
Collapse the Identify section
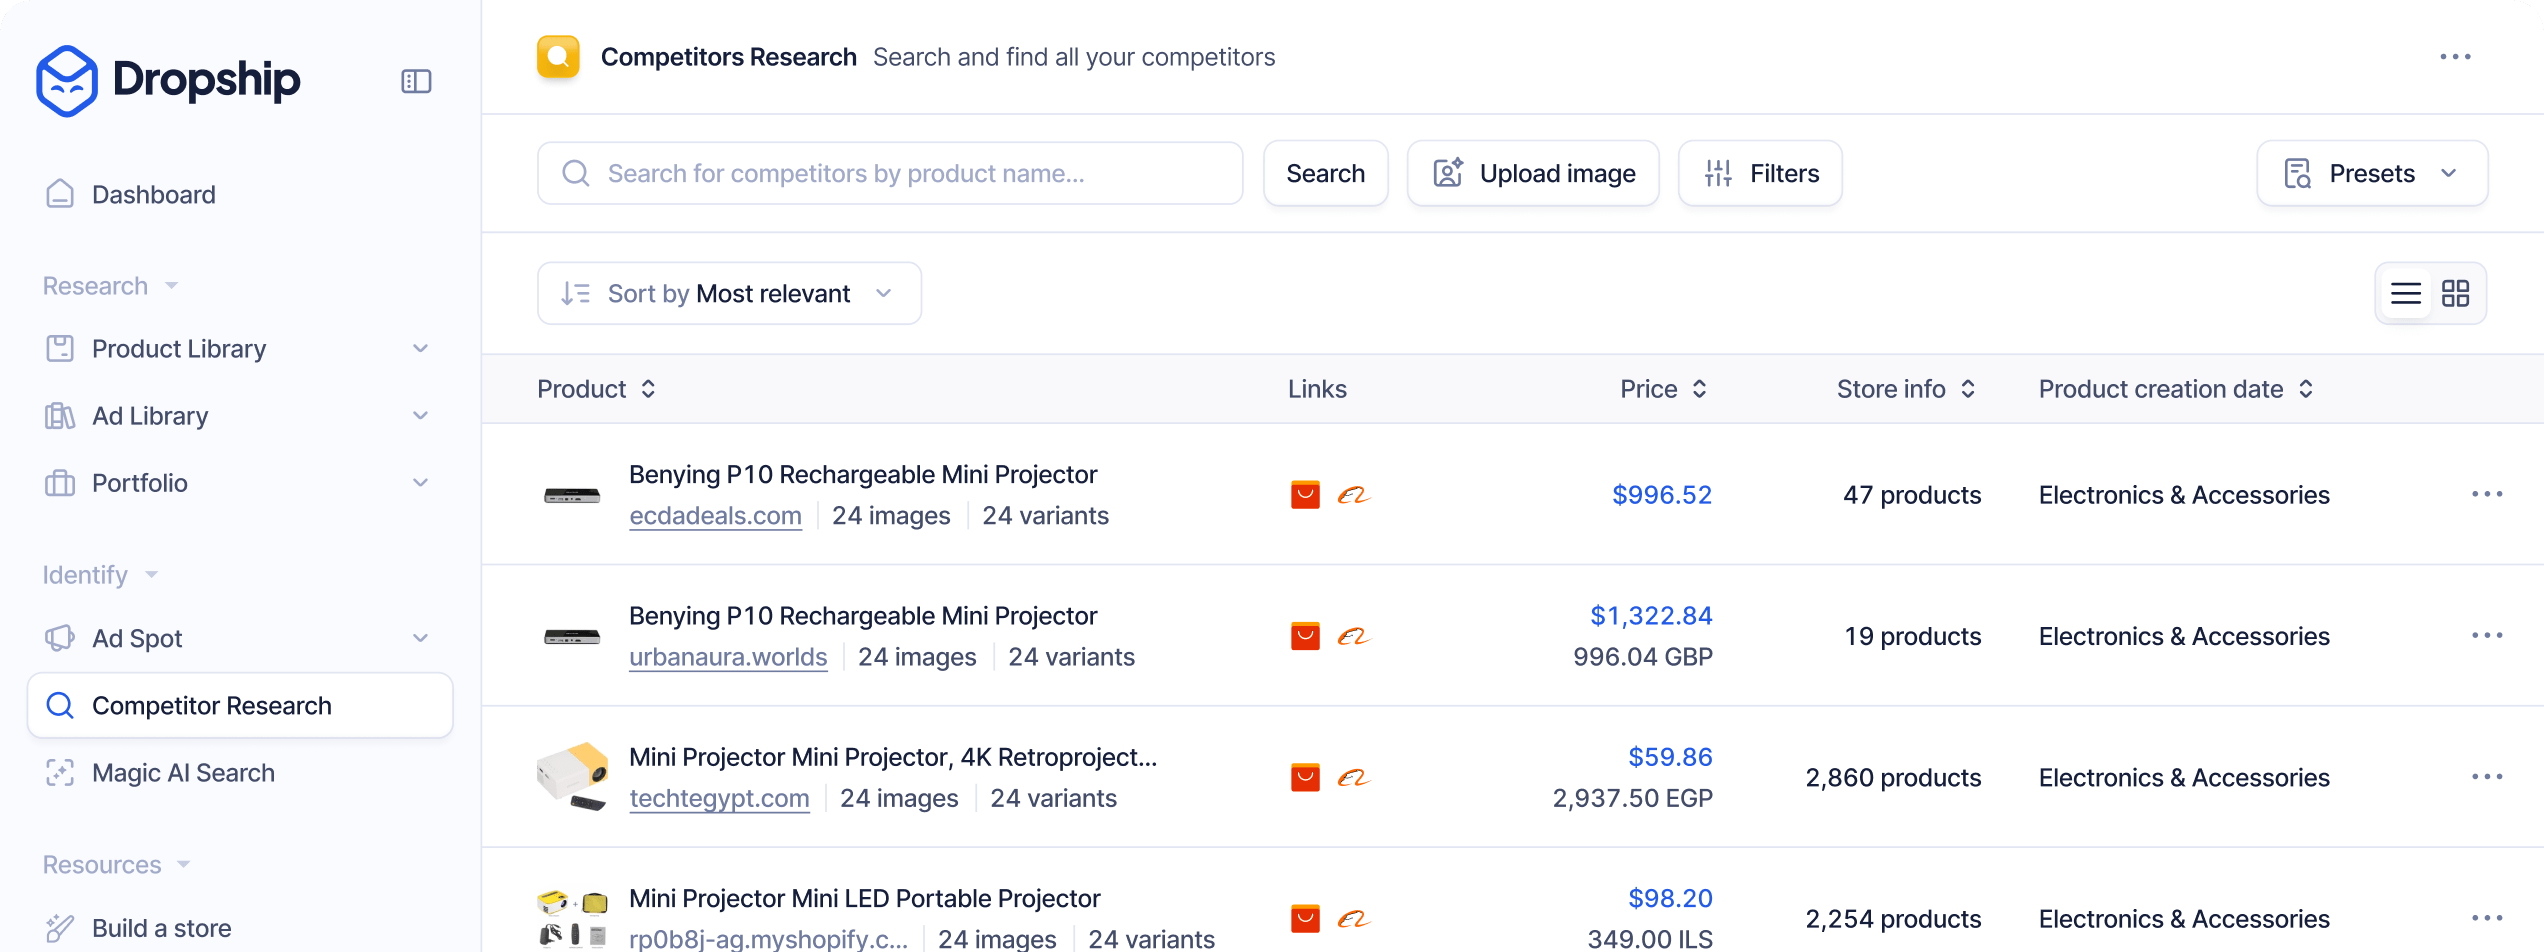(x=100, y=575)
